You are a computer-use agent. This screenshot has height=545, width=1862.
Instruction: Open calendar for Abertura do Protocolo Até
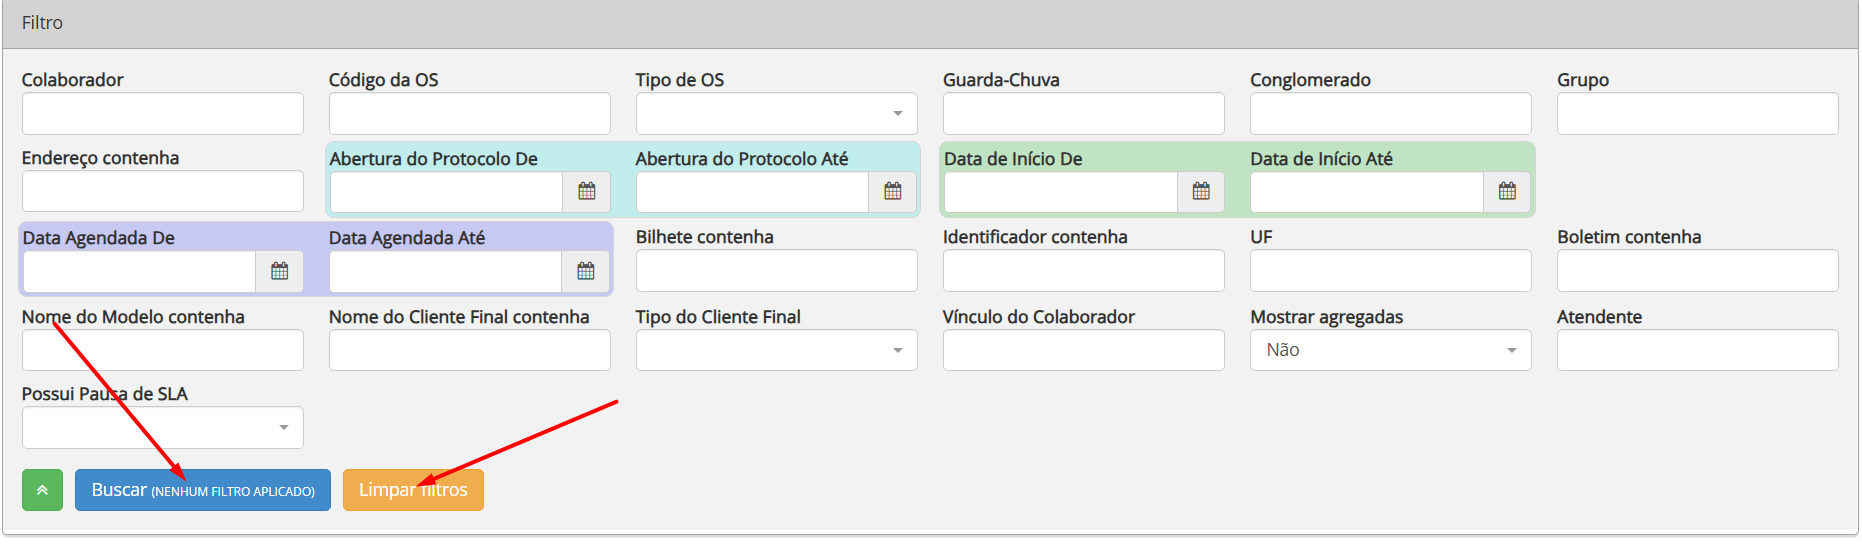click(x=893, y=191)
